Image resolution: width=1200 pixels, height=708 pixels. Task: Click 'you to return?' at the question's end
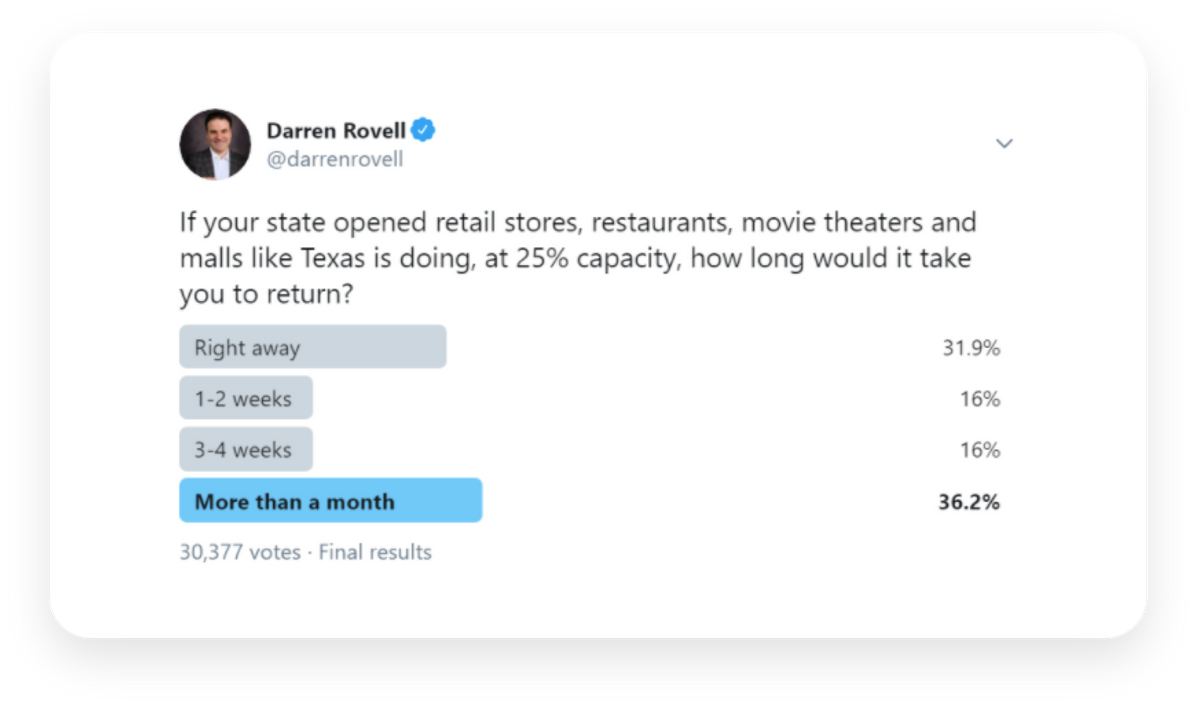click(x=266, y=296)
